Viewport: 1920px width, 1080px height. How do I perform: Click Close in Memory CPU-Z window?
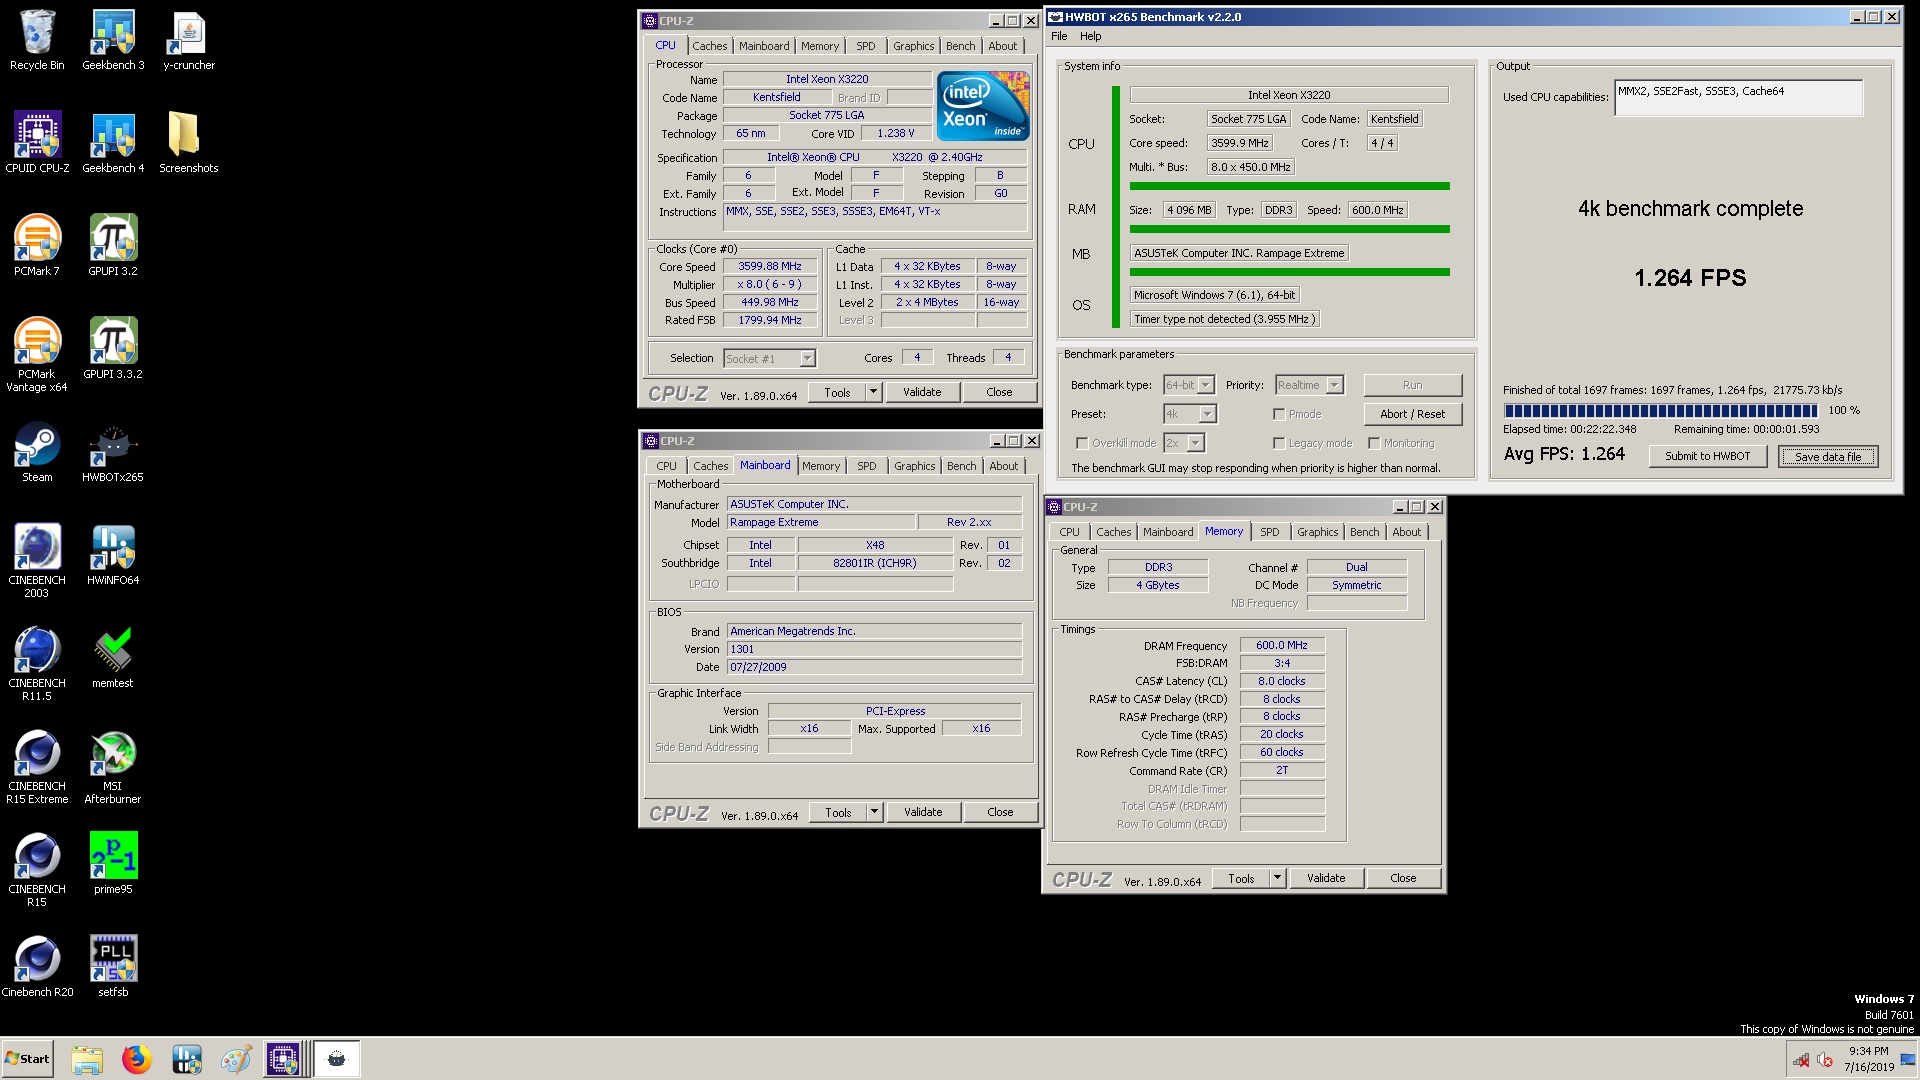pos(1402,878)
